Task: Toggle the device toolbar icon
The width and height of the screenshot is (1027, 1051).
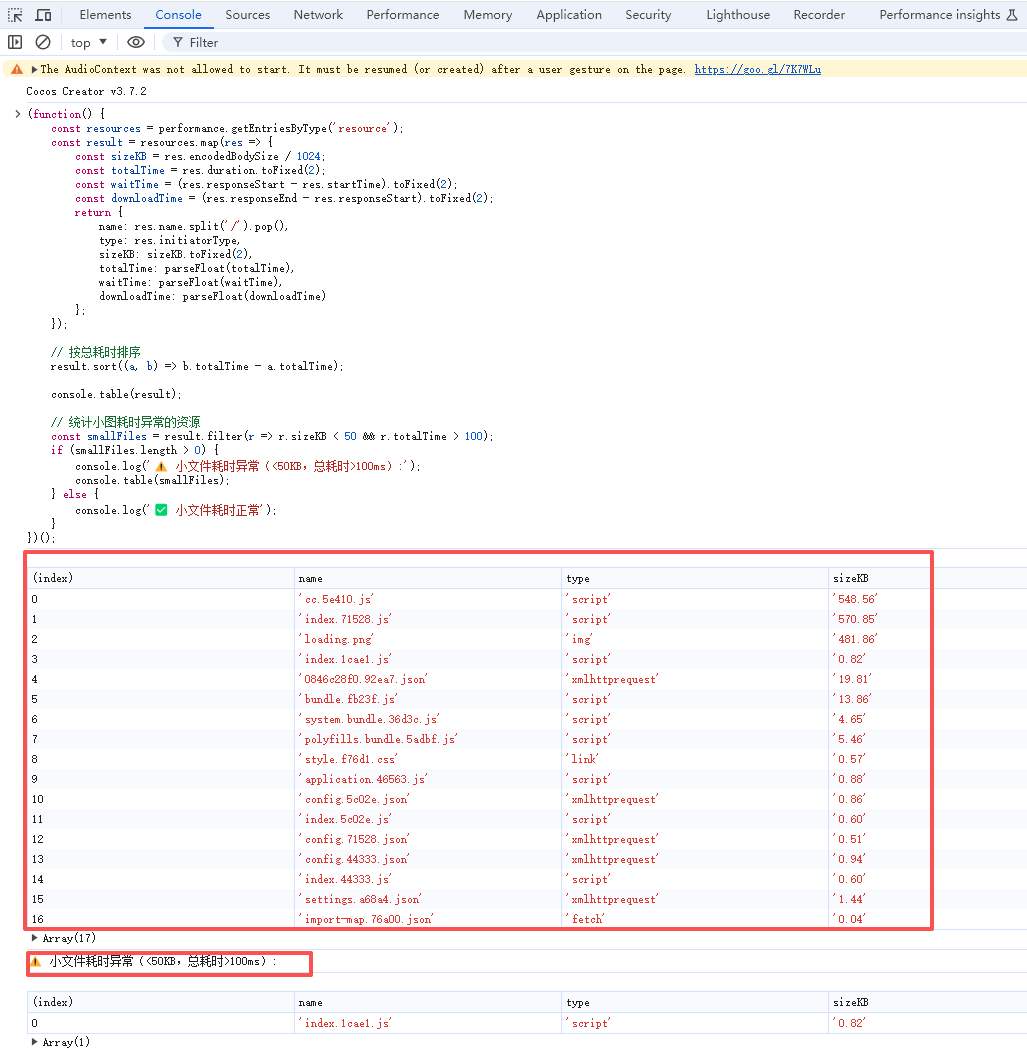Action: (43, 15)
